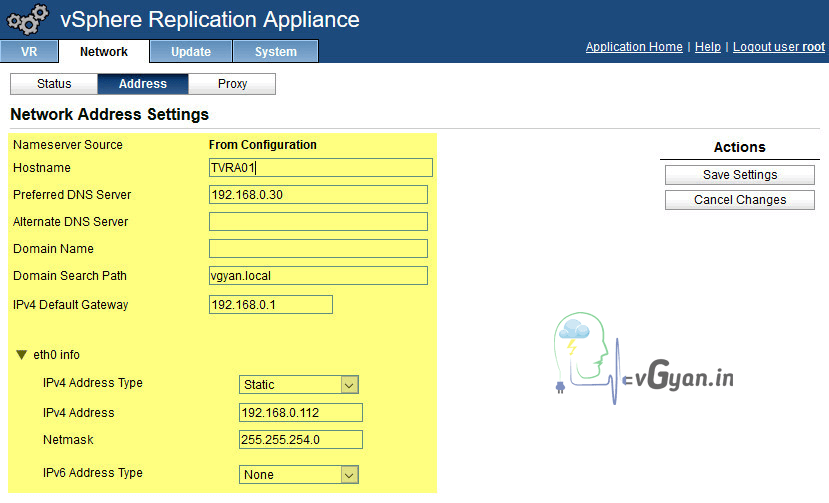Click the IPv4 Address field
Viewport: 829px width, 503px height.
pyautogui.click(x=301, y=413)
